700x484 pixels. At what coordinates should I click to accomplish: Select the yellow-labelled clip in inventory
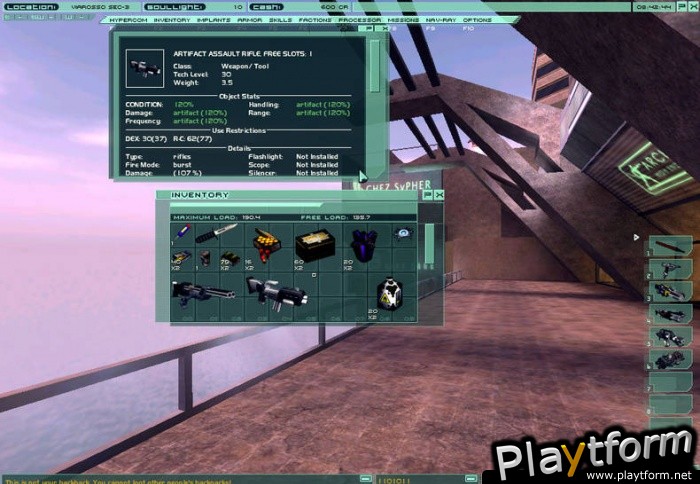click(182, 257)
